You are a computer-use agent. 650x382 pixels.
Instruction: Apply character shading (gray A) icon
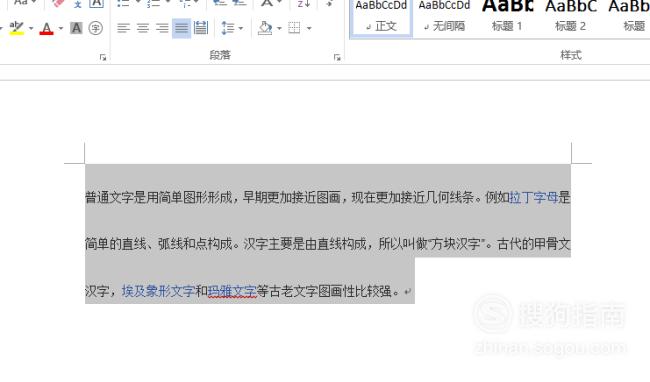pyautogui.click(x=76, y=28)
